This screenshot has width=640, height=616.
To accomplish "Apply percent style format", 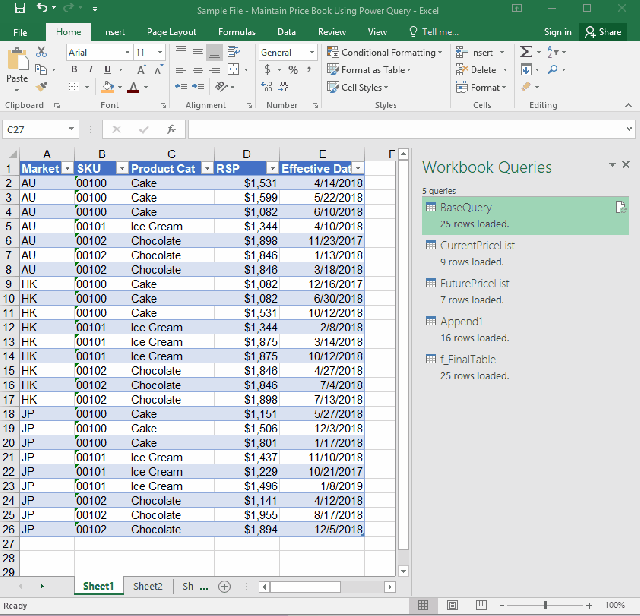I will pyautogui.click(x=293, y=70).
